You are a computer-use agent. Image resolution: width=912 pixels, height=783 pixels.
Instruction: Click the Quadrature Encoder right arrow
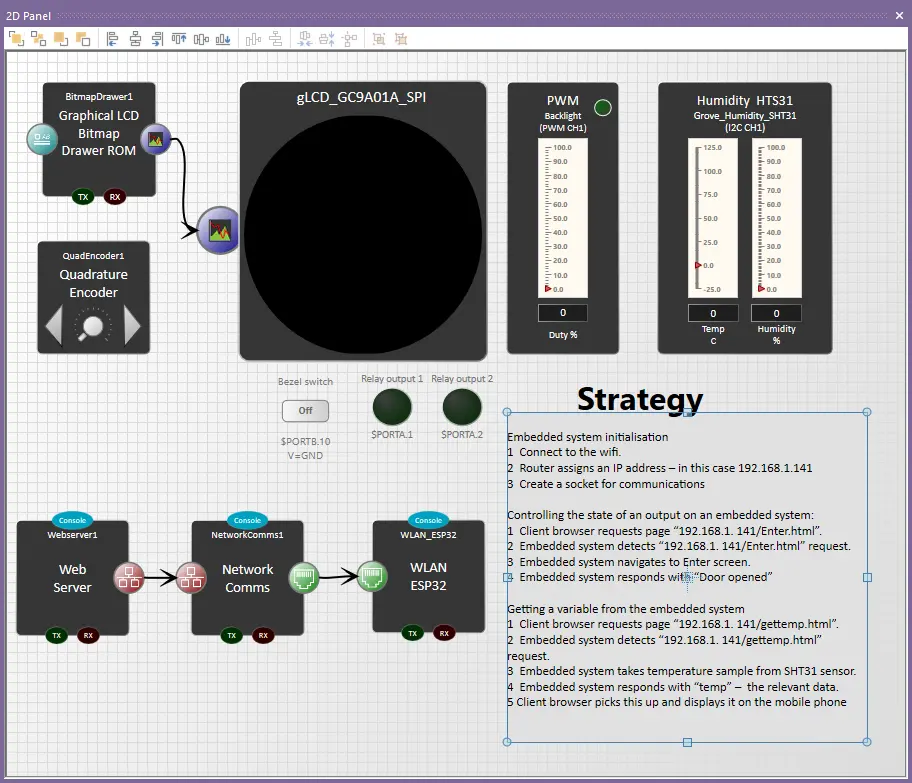[132, 326]
